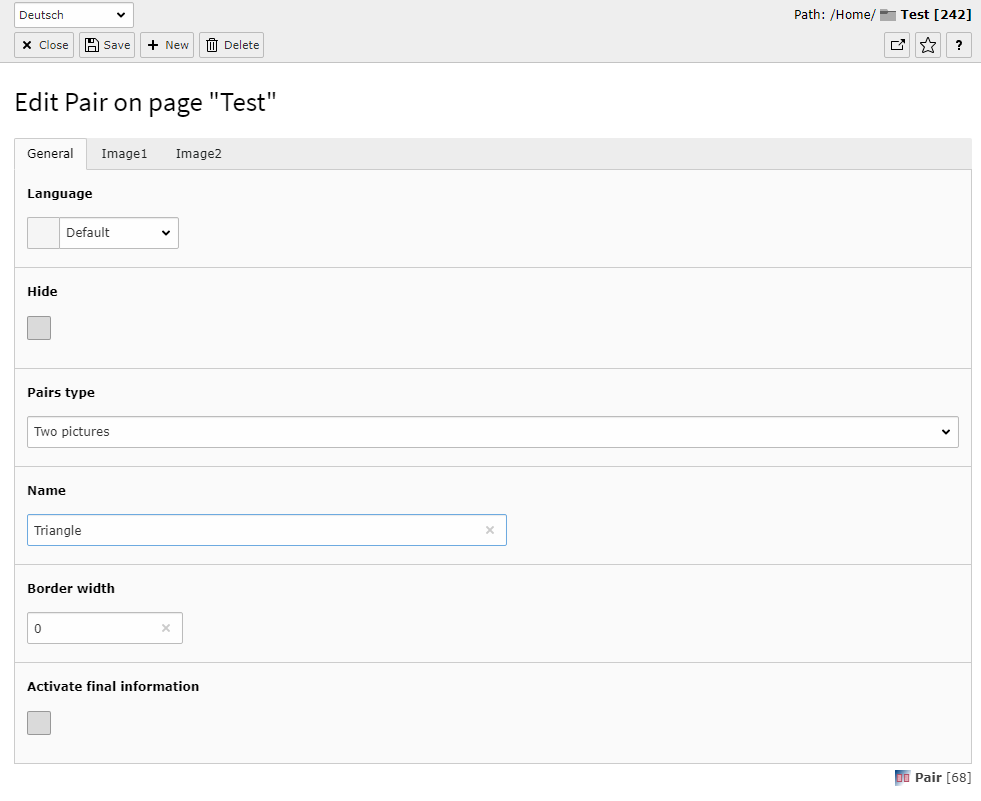Toggle the Hide checkbox
The image size is (981, 801).
click(39, 328)
